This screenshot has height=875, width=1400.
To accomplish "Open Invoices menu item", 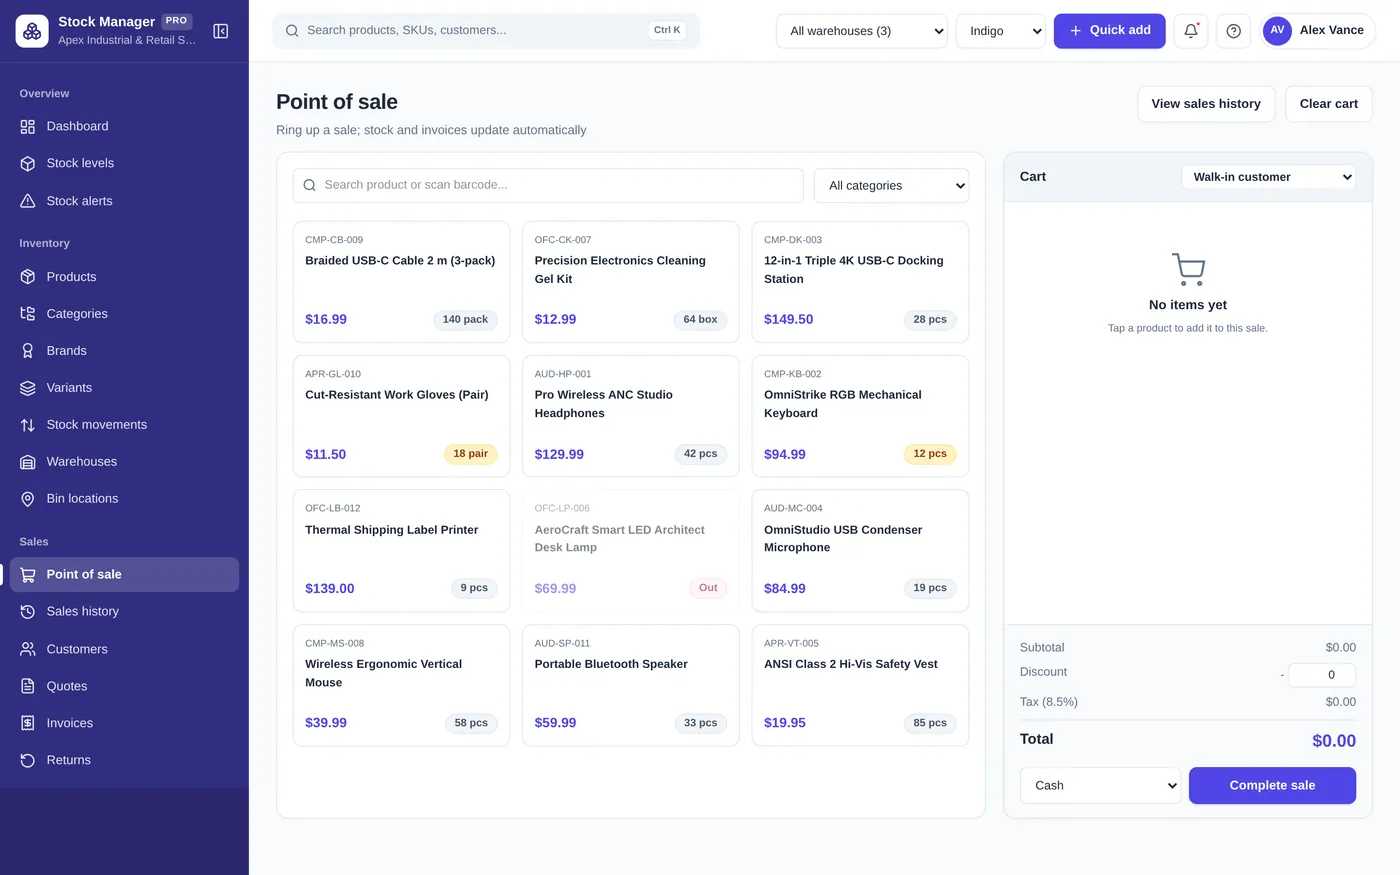I will (x=125, y=723).
